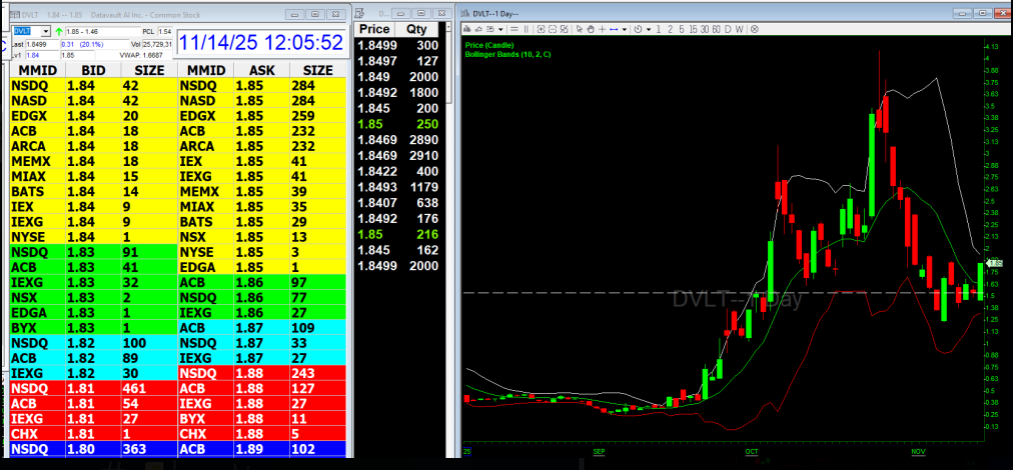
Task: Choose the crosshair cursor tool
Action: 602,30
